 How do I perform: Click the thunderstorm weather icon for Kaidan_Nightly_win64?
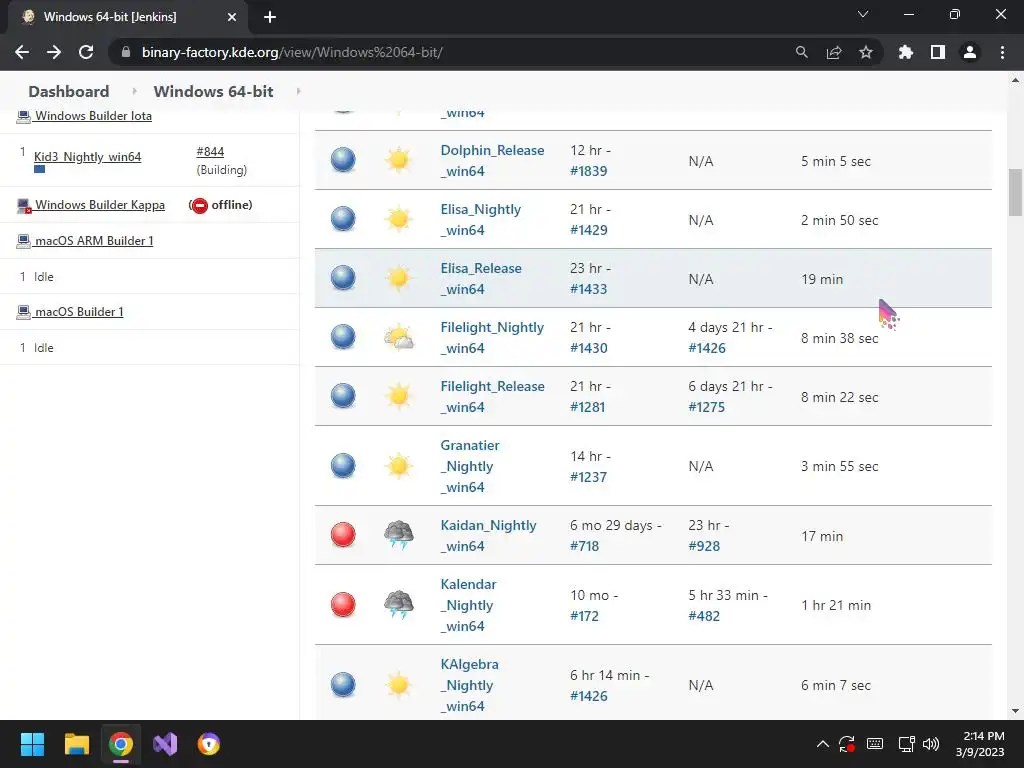(x=398, y=535)
